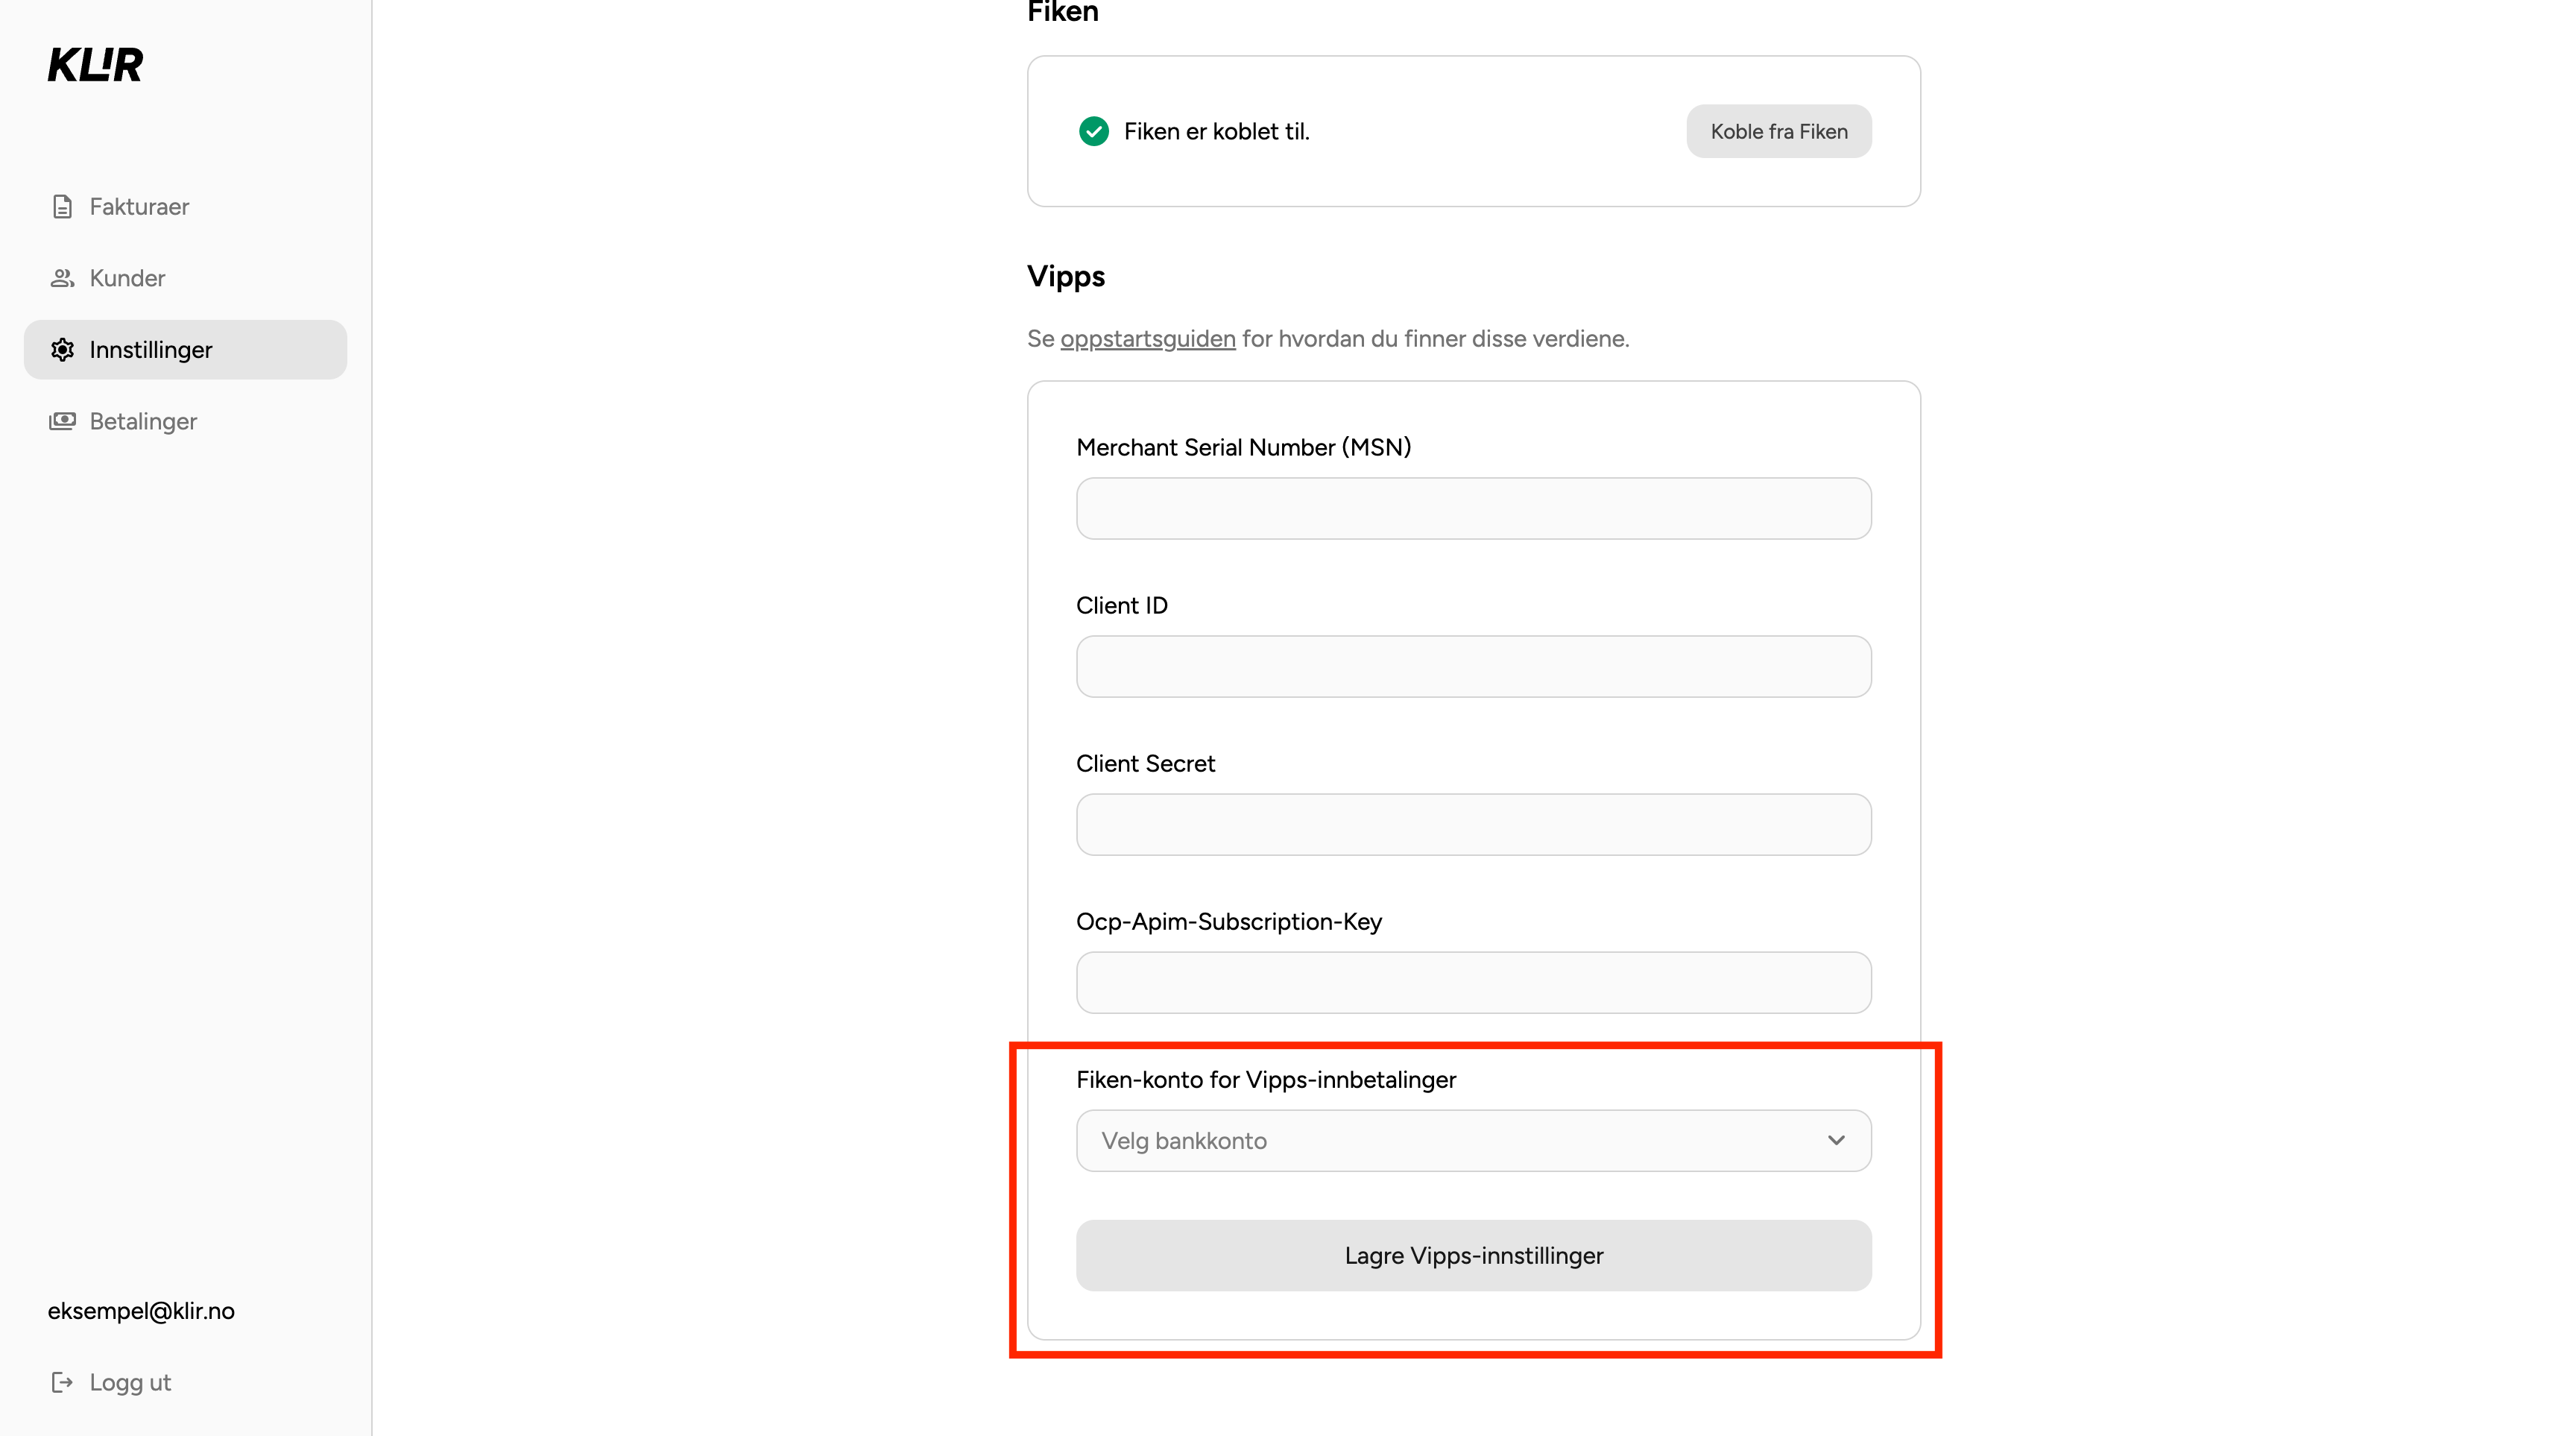Click the 'Client ID' label

point(1122,606)
